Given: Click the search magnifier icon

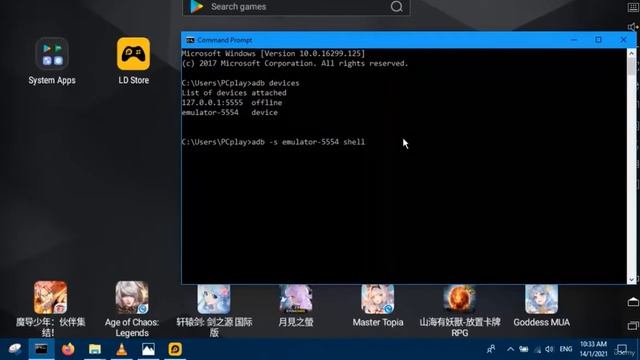Looking at the screenshot, I should pyautogui.click(x=396, y=7).
